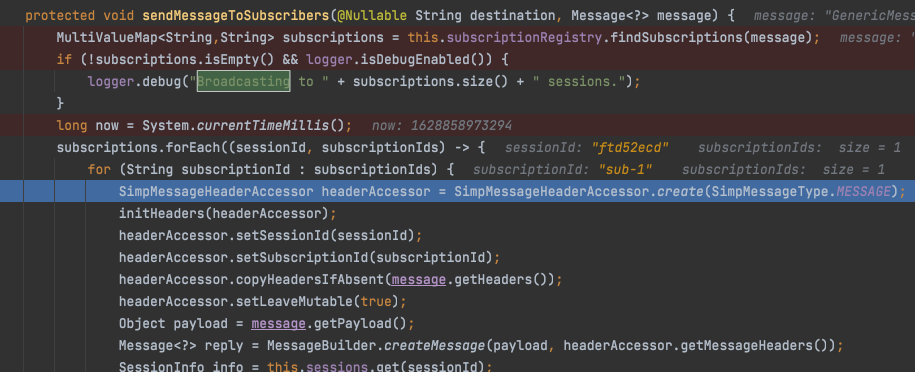Click the MultiValueMap type name
The height and width of the screenshot is (372, 915).
point(107,38)
